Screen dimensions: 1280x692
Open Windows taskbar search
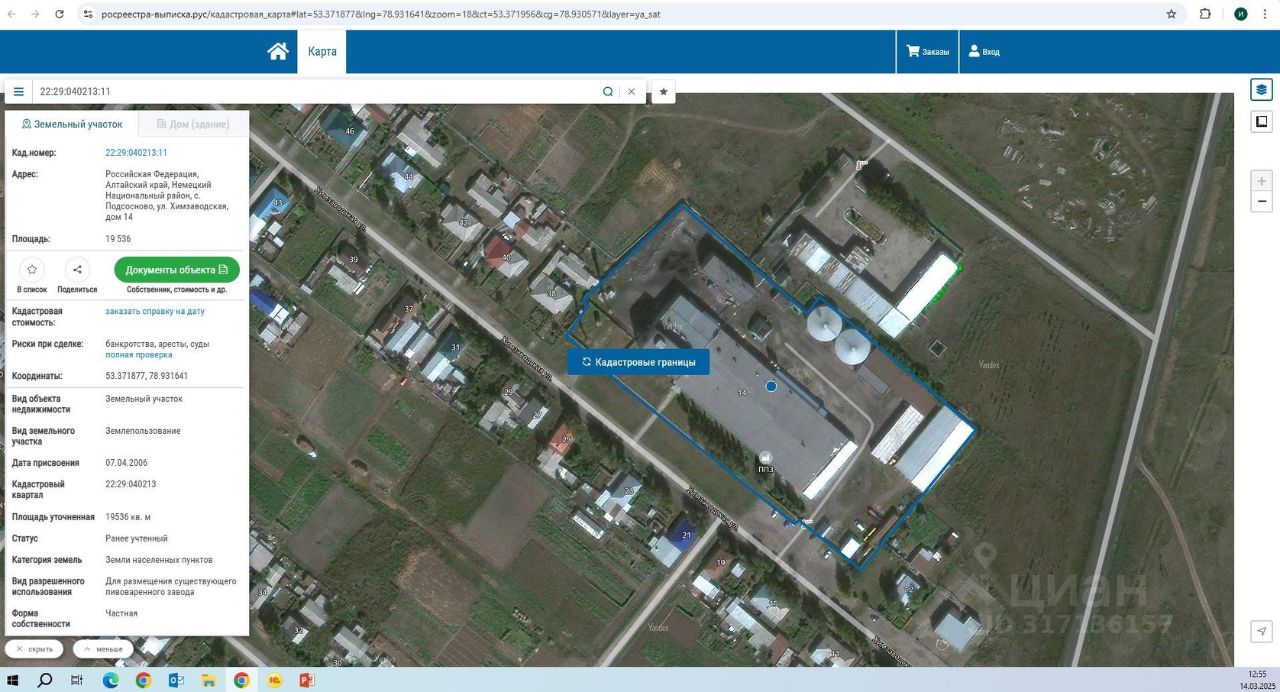(45, 680)
